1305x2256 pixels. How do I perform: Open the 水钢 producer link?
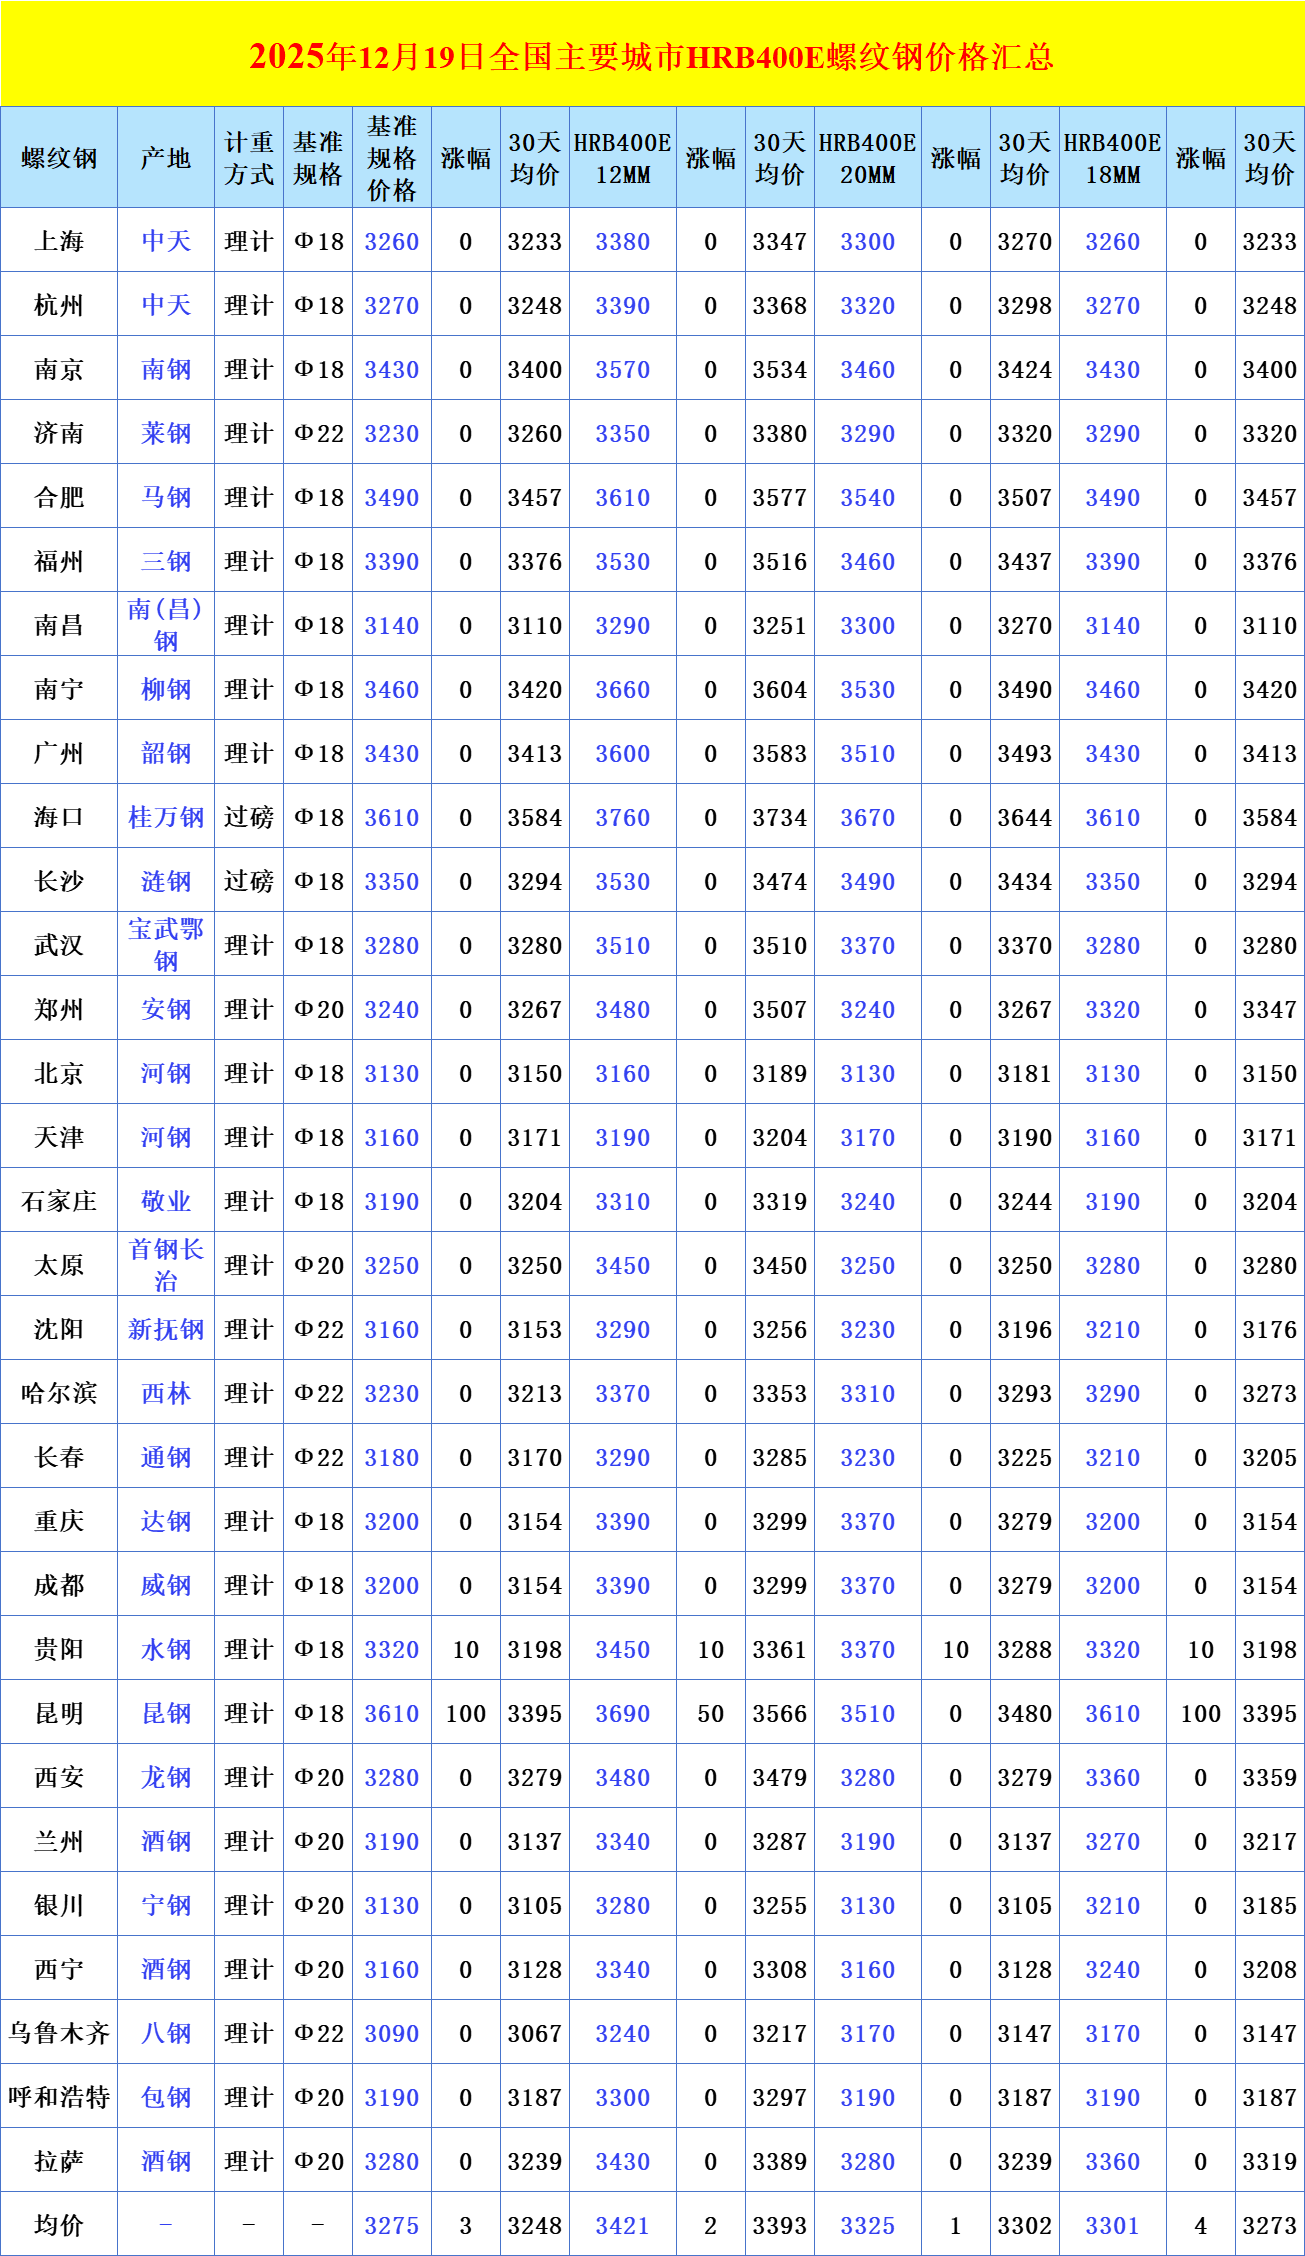pos(166,1650)
